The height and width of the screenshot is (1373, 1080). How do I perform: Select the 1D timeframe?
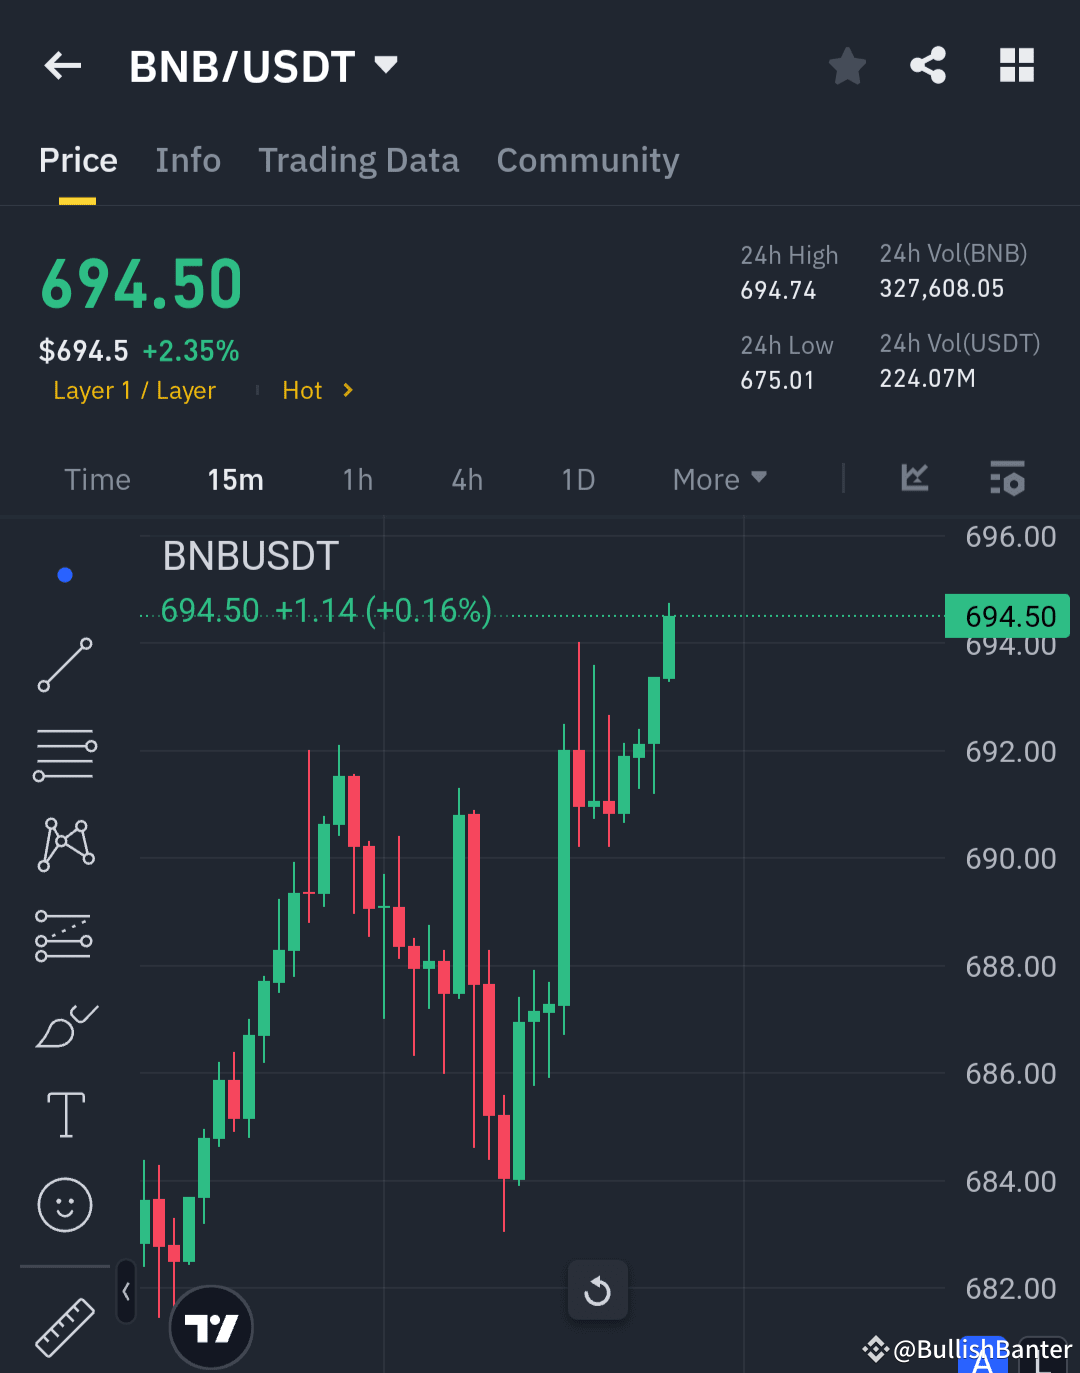coord(578,479)
